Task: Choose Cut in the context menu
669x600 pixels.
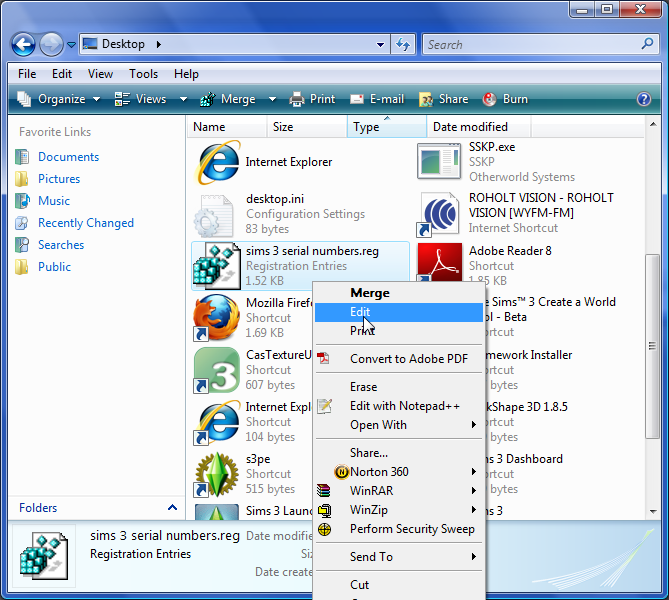Action: pyautogui.click(x=399, y=585)
